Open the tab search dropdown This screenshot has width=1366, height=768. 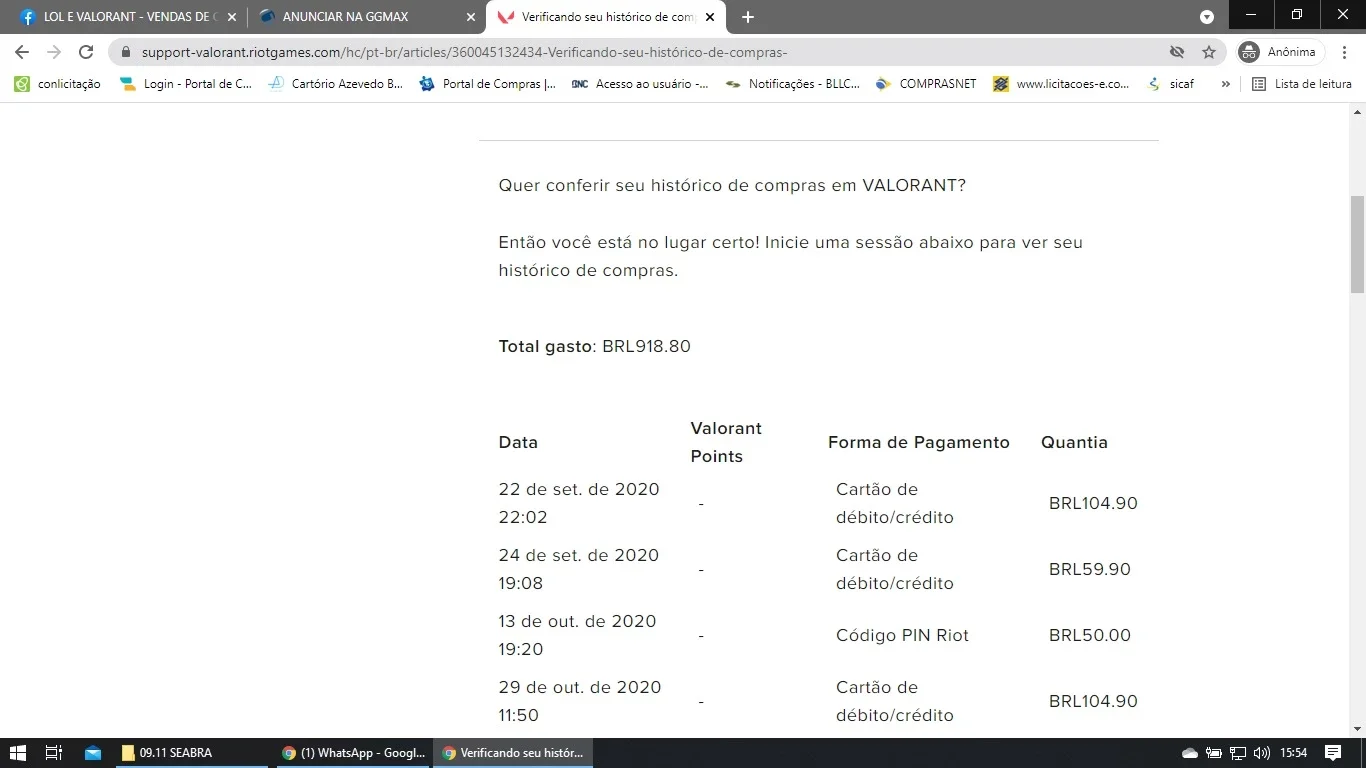[x=1207, y=17]
